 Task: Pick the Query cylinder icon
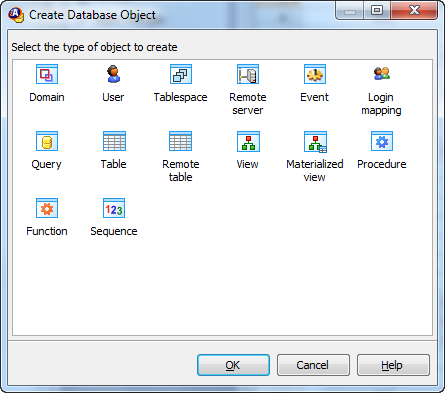[47, 141]
